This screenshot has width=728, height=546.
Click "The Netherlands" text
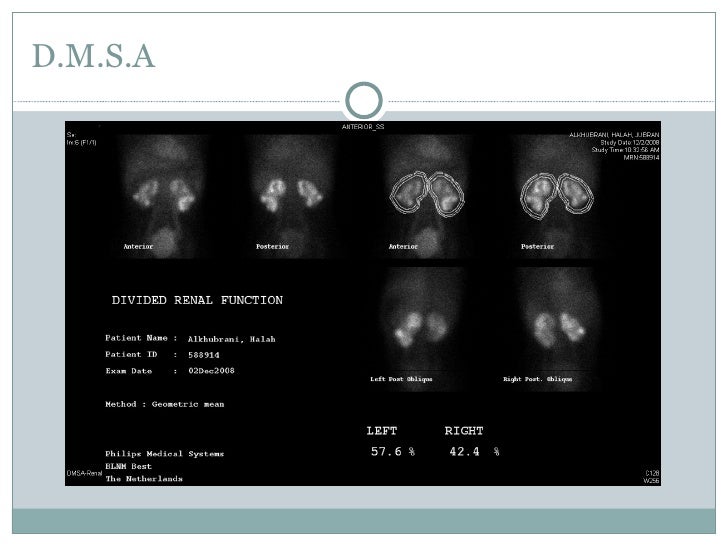pyautogui.click(x=144, y=479)
